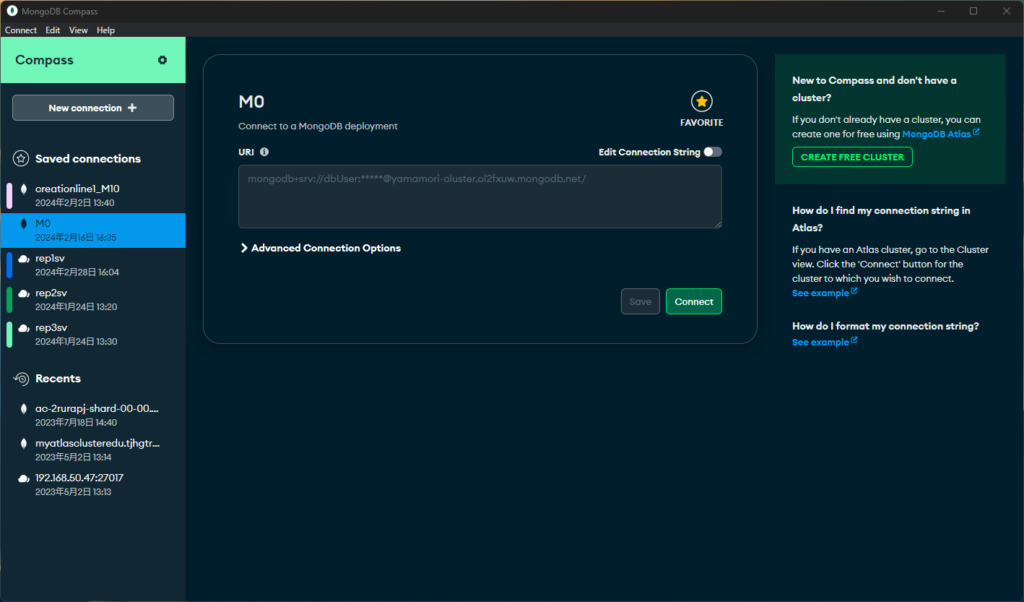The height and width of the screenshot is (602, 1024).
Task: Click the FAVORITE label text
Action: coord(701,123)
